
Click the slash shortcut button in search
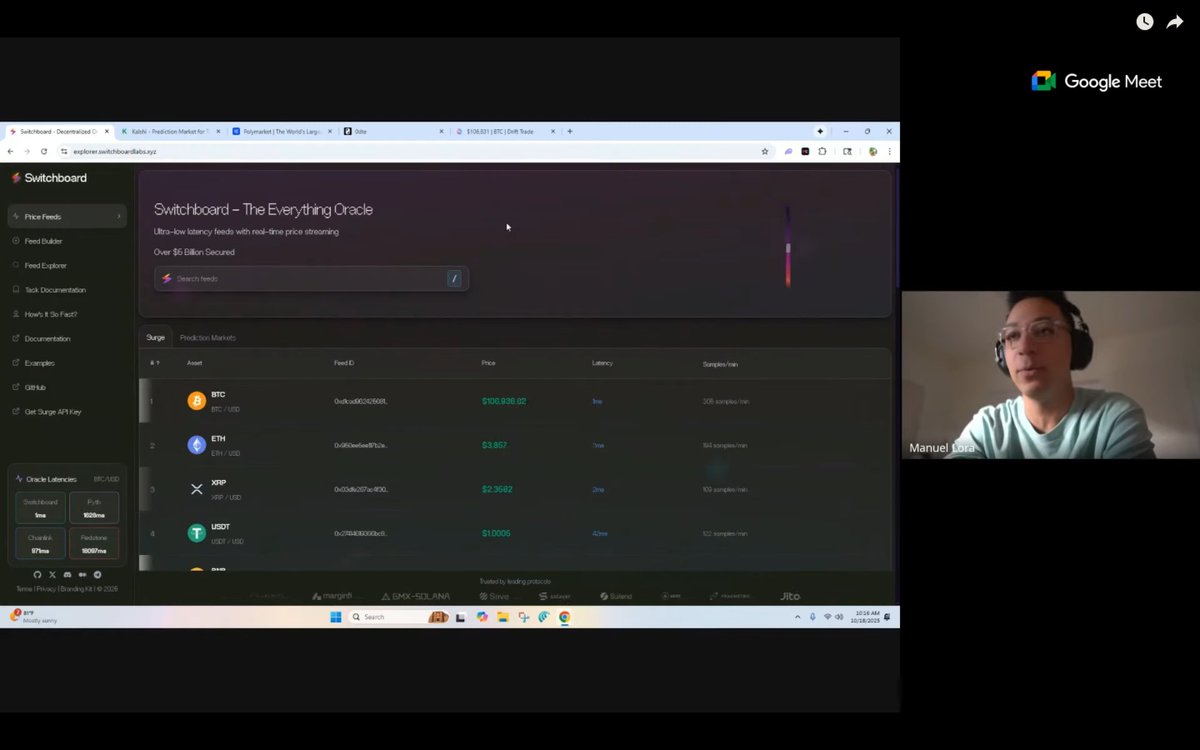(454, 278)
